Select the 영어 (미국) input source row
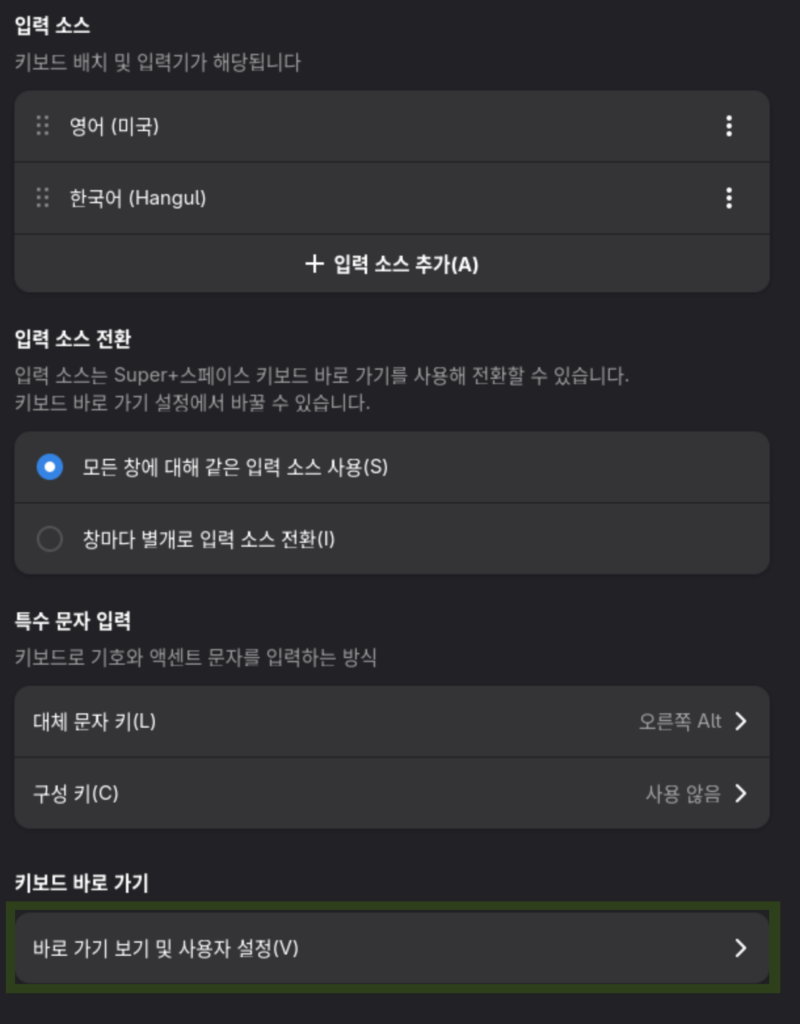 [114, 126]
